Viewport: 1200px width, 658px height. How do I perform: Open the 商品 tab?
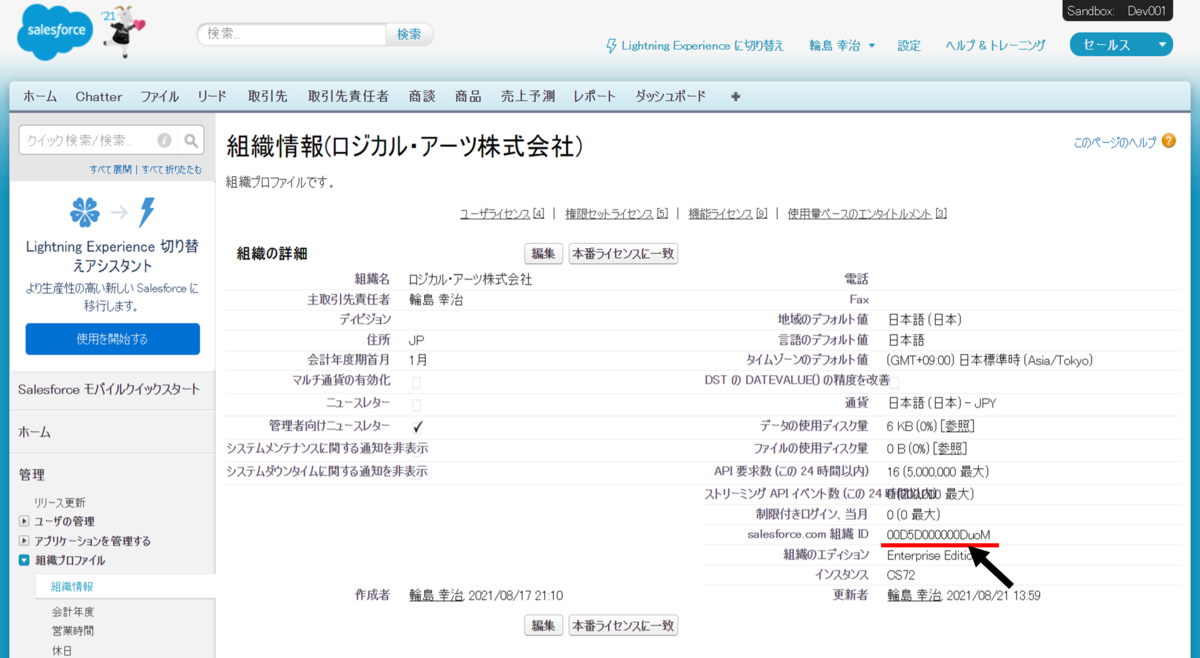point(468,97)
